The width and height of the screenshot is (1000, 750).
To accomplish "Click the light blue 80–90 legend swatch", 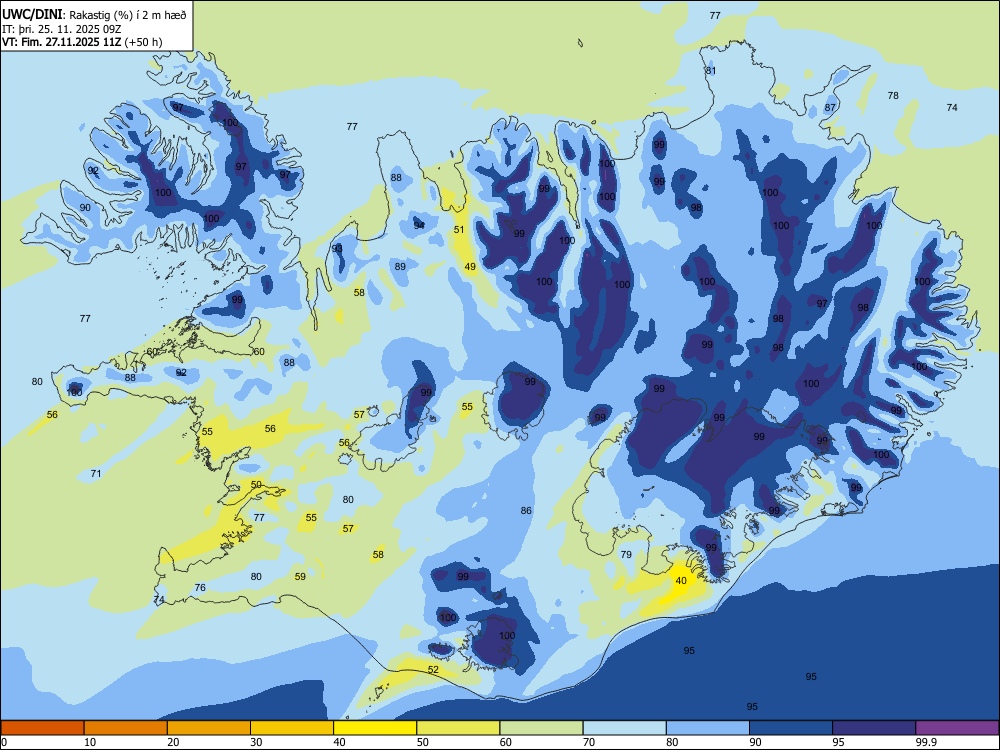I will pyautogui.click(x=708, y=728).
